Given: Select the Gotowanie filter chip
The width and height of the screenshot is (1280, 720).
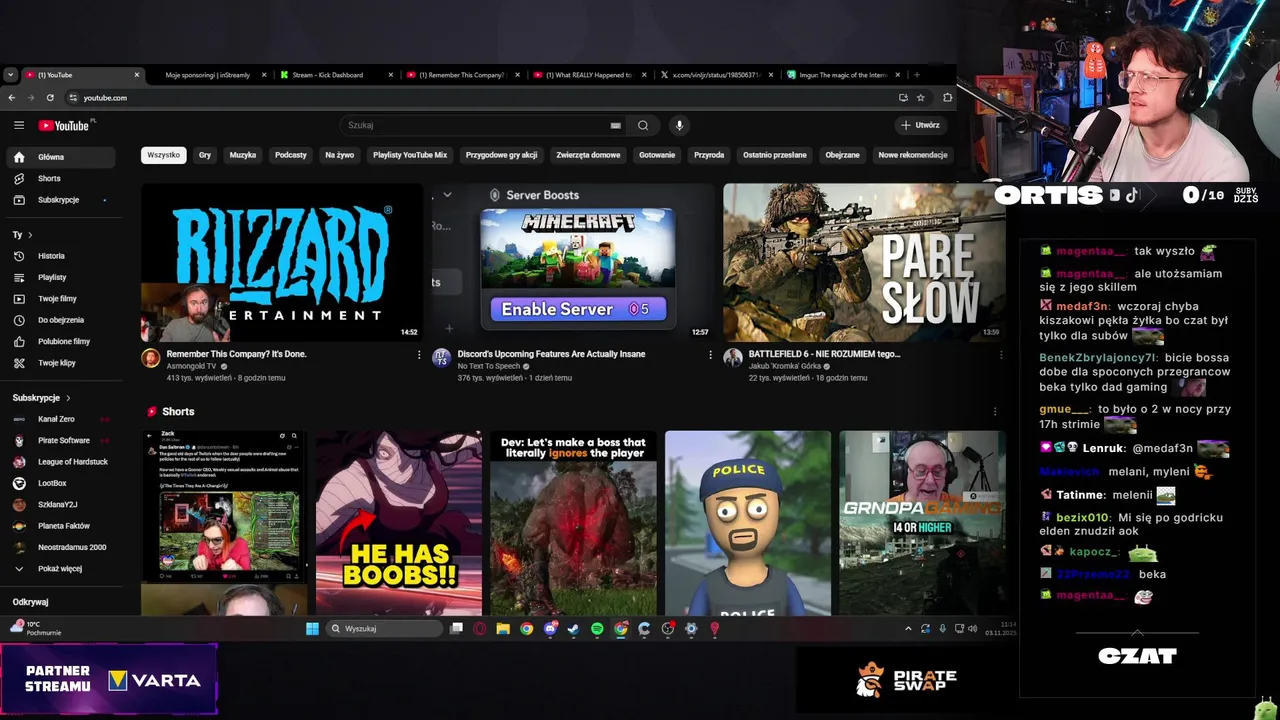Looking at the screenshot, I should click(657, 155).
